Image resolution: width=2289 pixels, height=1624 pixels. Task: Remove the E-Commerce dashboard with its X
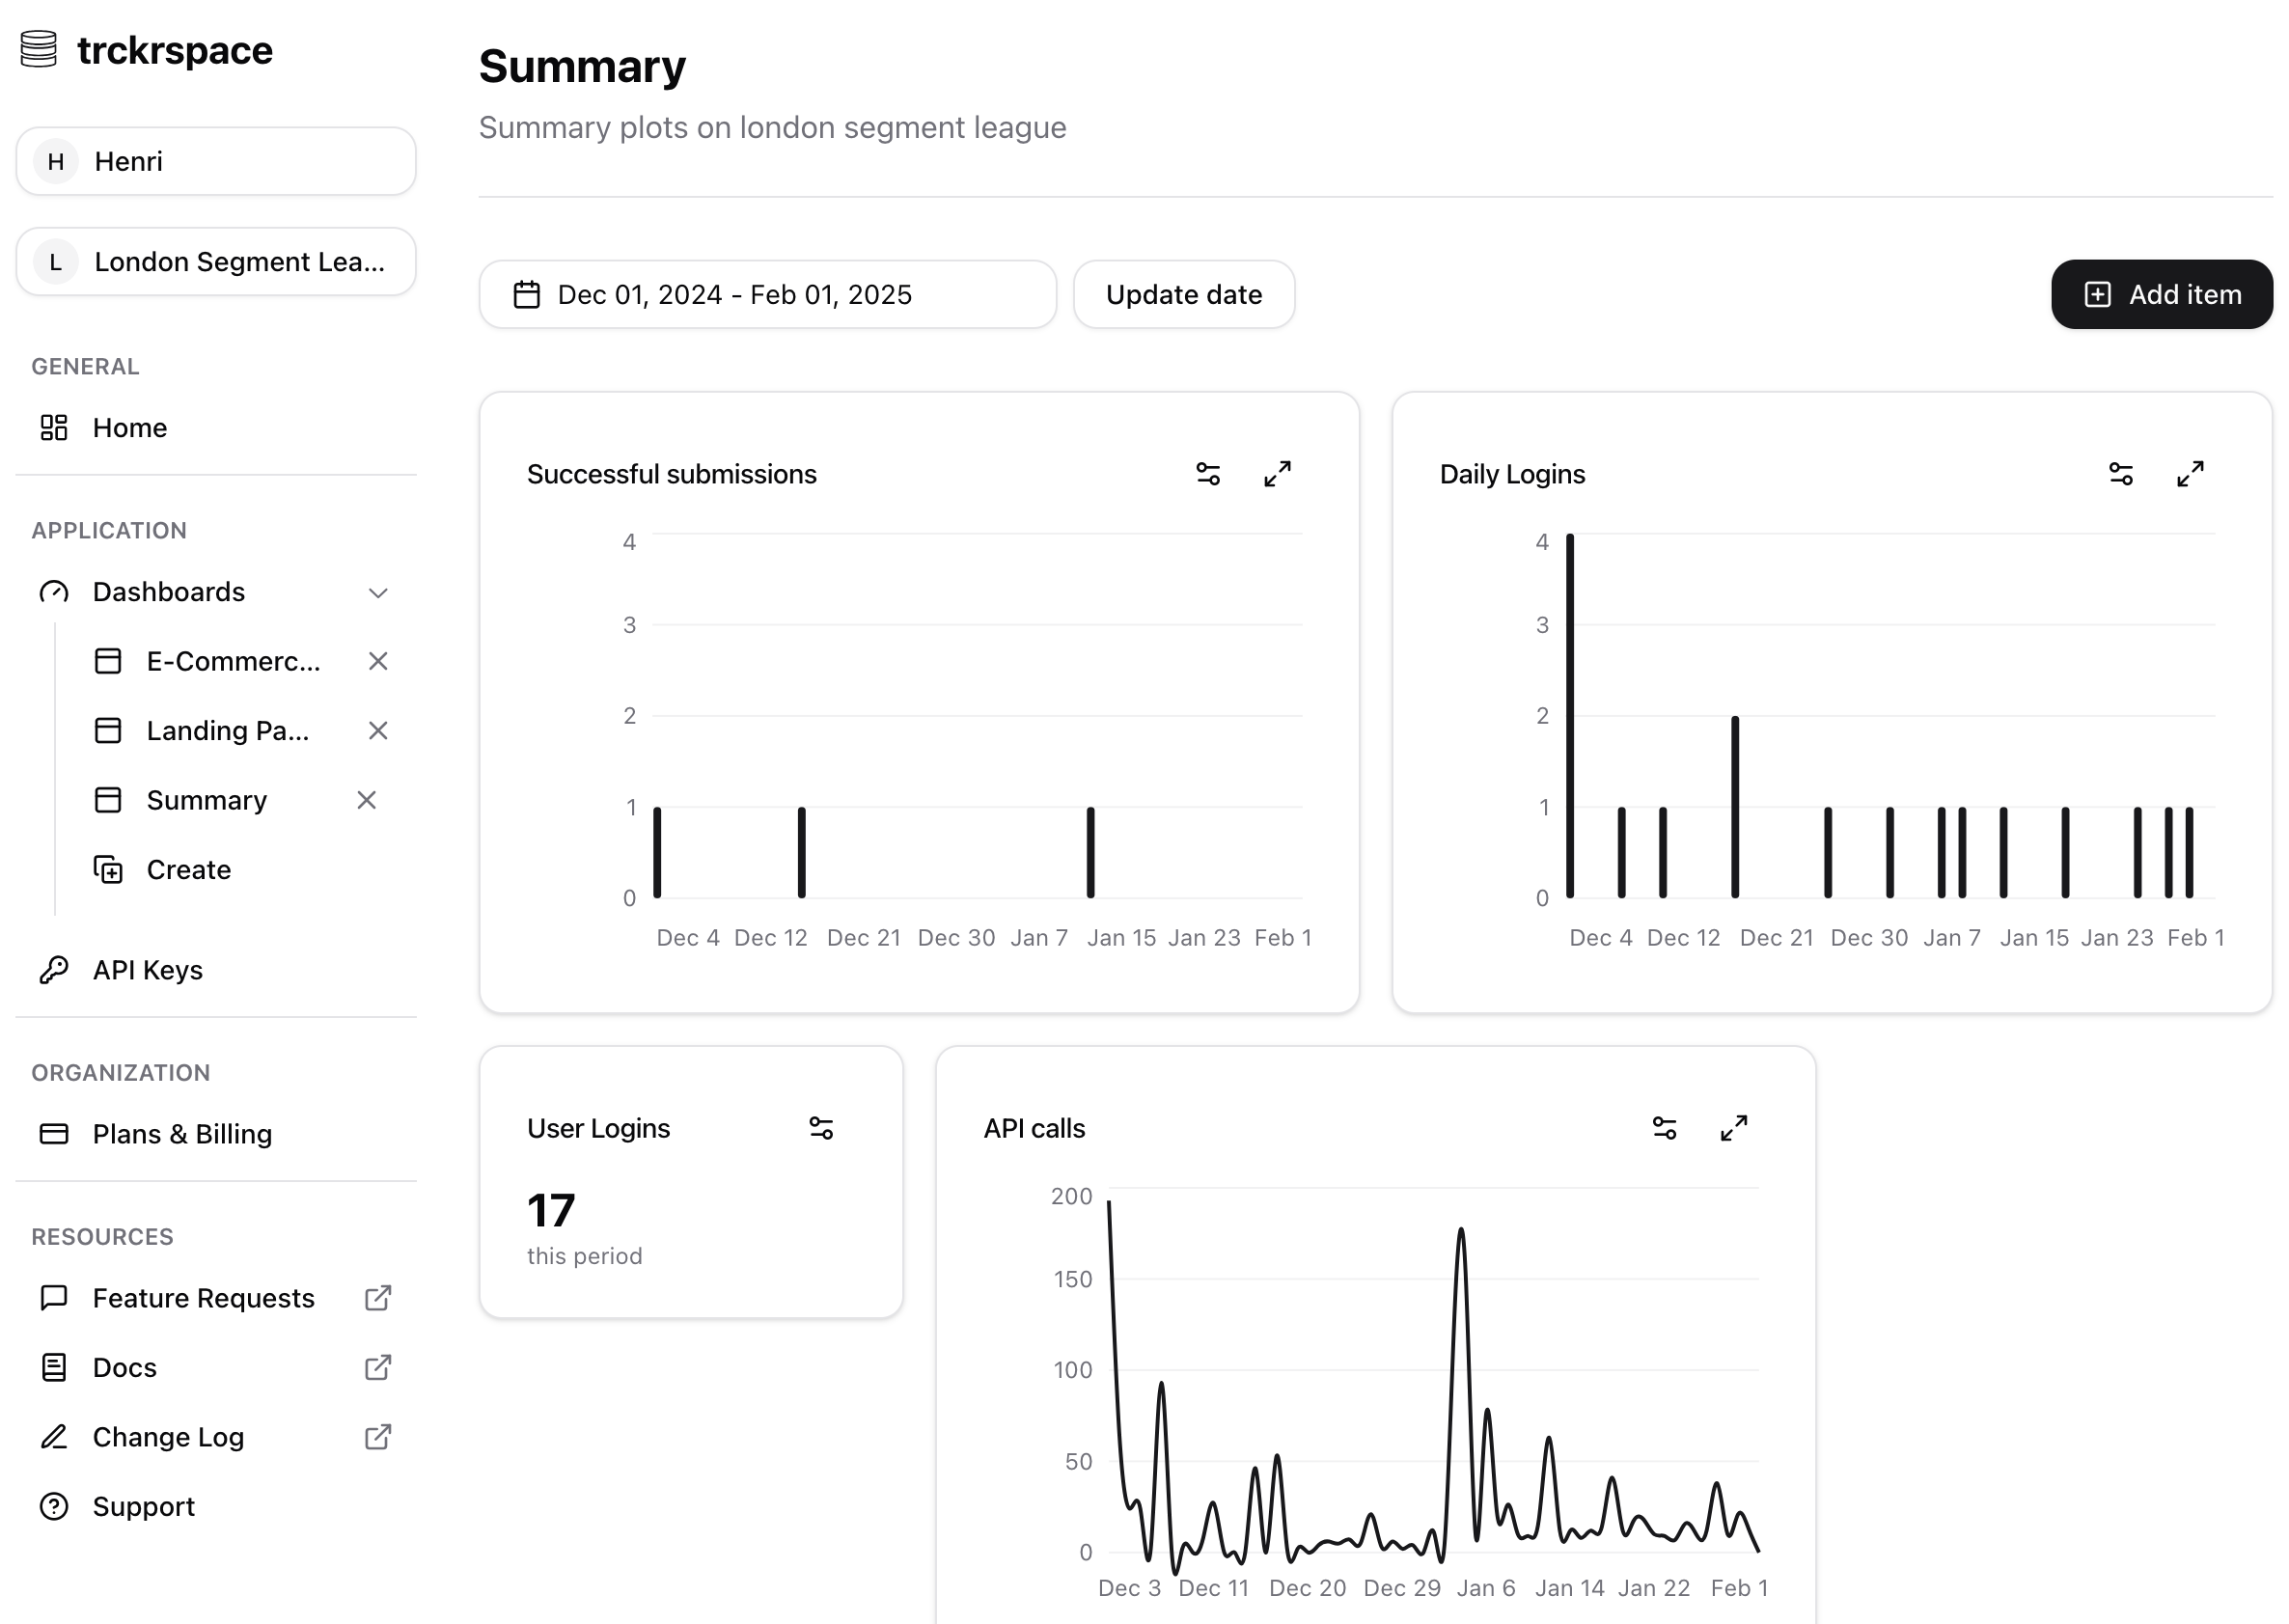(x=377, y=661)
